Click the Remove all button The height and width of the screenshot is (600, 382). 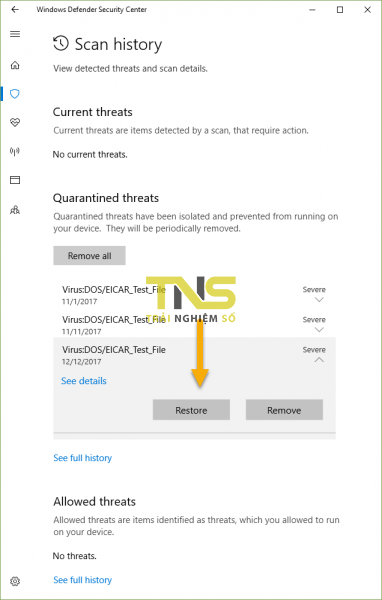tap(89, 256)
